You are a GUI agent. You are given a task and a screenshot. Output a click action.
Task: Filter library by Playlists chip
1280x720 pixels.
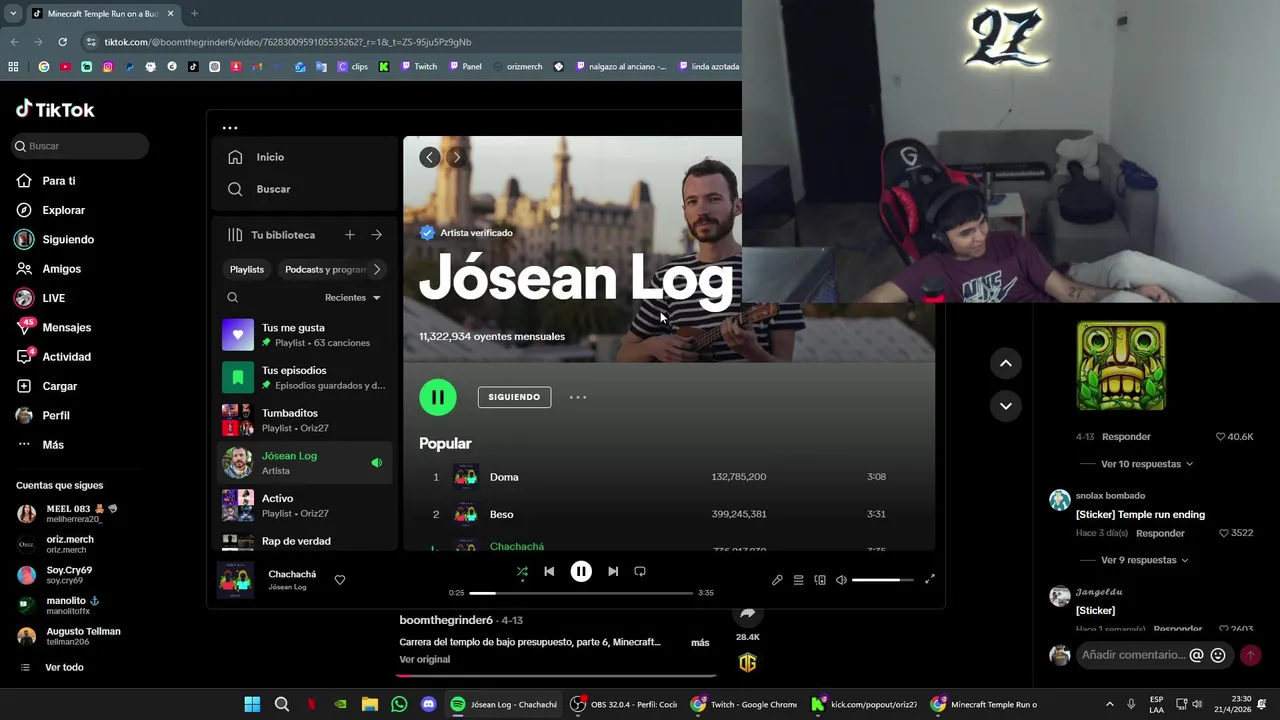[247, 269]
